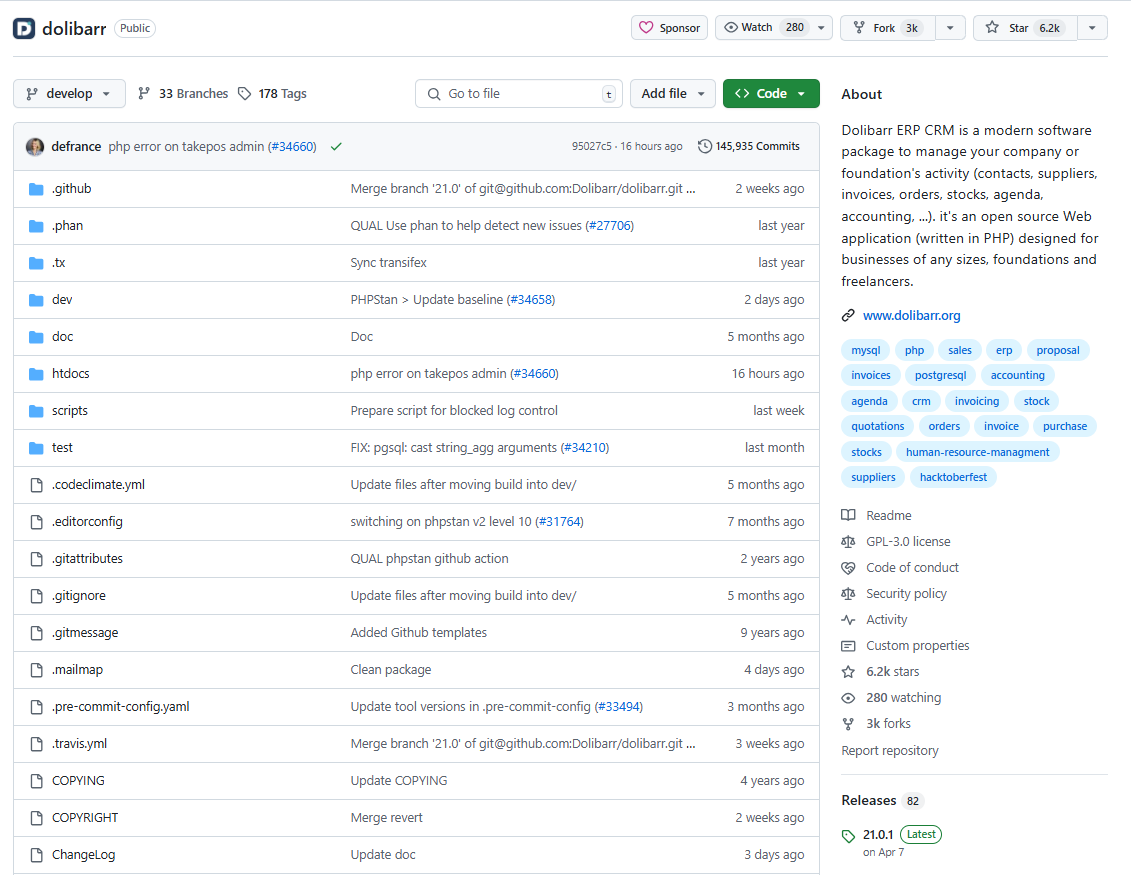Click the Activity pulse icon
The image size is (1131, 875).
point(848,620)
